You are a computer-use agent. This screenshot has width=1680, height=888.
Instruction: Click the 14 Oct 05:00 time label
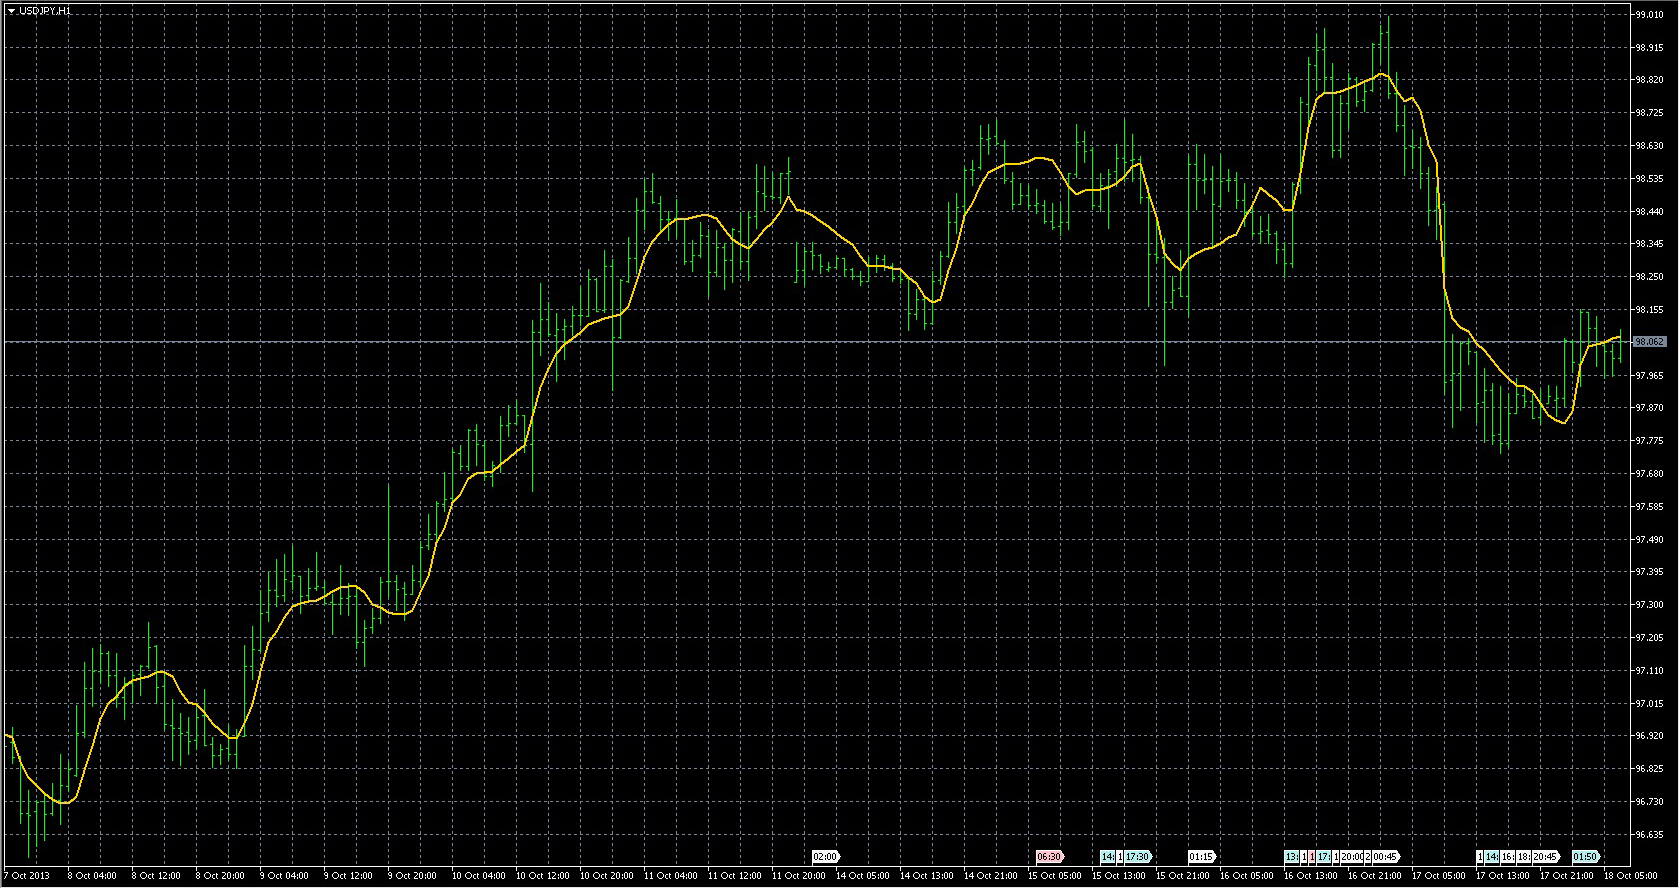[863, 876]
